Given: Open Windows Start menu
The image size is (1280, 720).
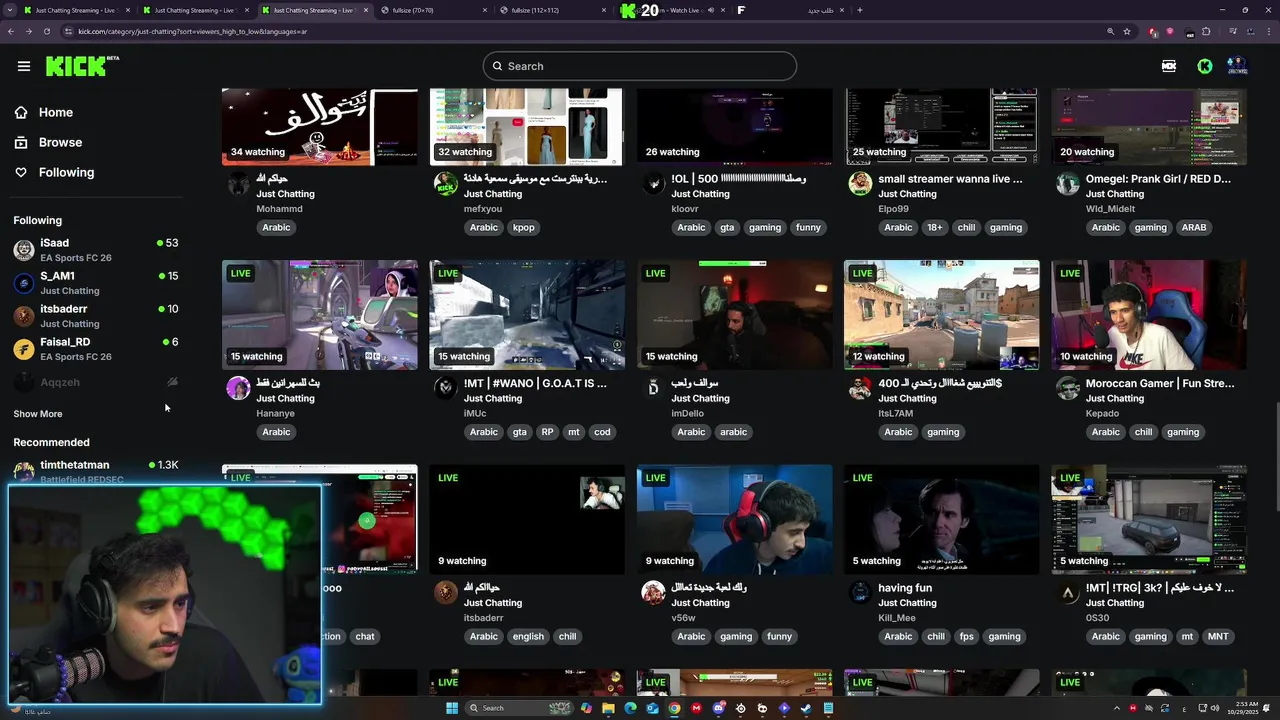Looking at the screenshot, I should click(x=452, y=708).
